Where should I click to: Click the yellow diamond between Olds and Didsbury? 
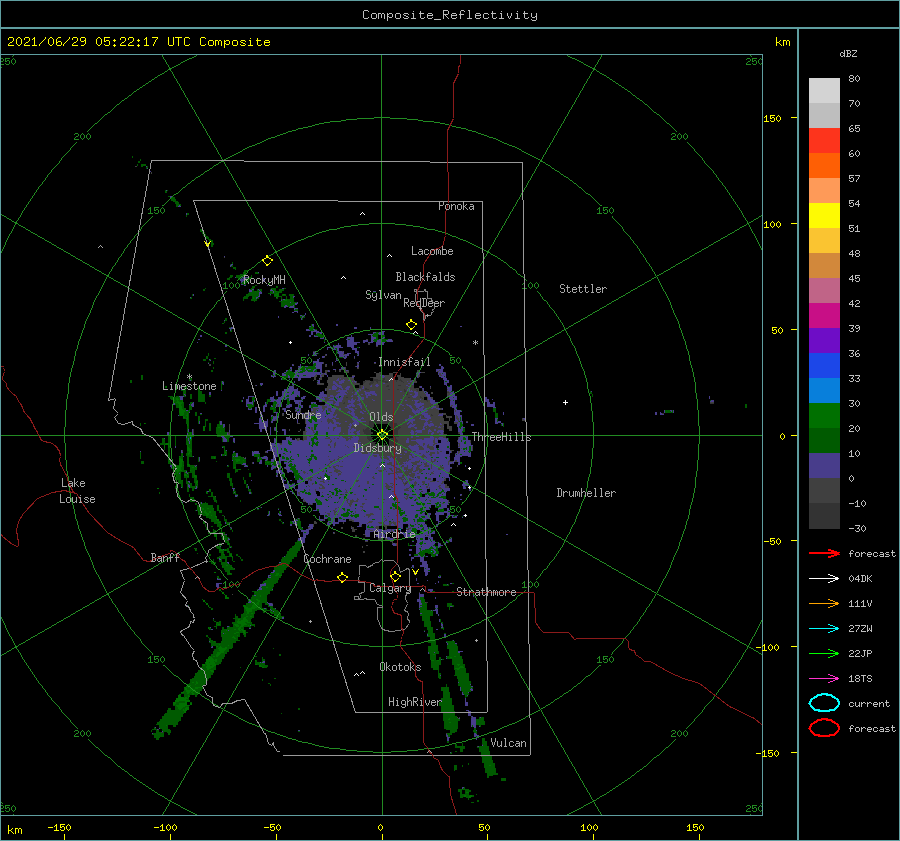pyautogui.click(x=382, y=435)
